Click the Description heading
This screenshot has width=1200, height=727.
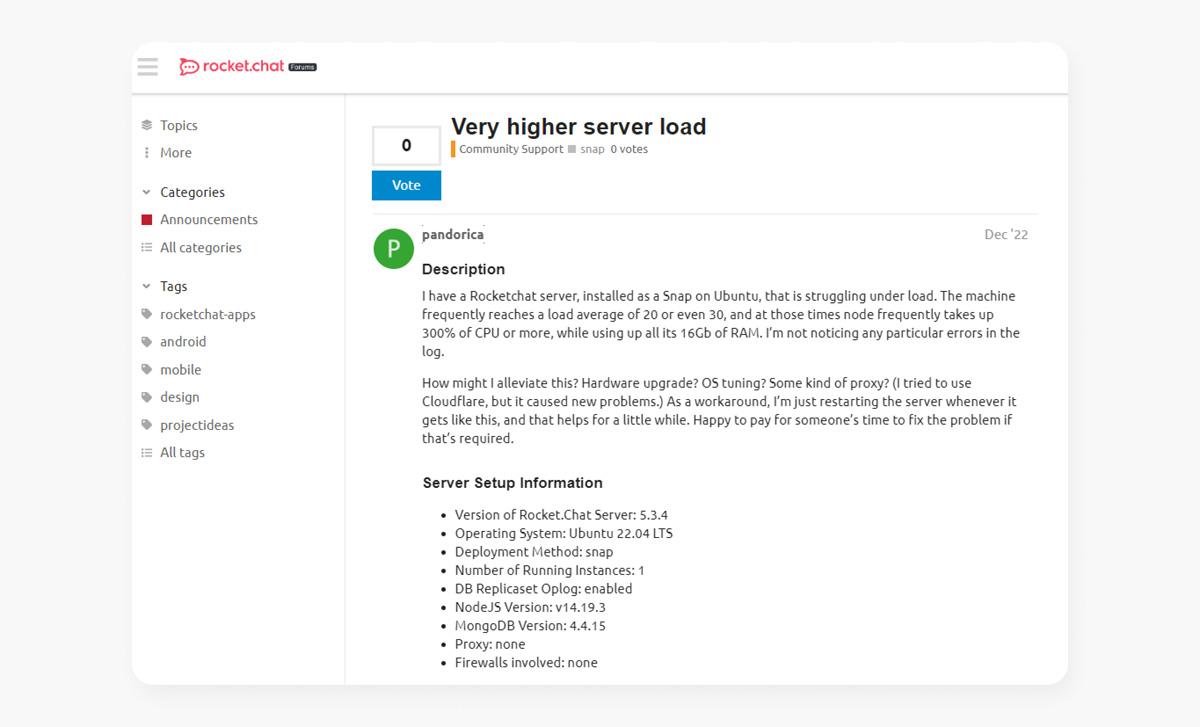pyautogui.click(x=463, y=269)
